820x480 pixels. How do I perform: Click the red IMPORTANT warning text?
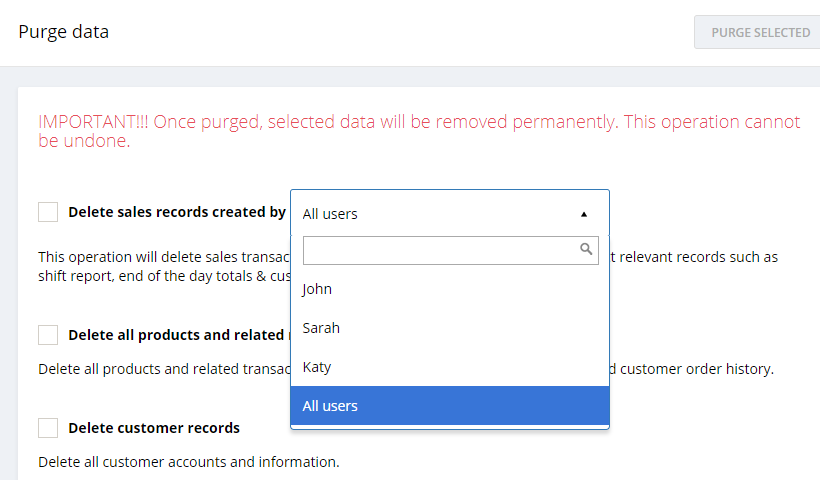pos(419,131)
